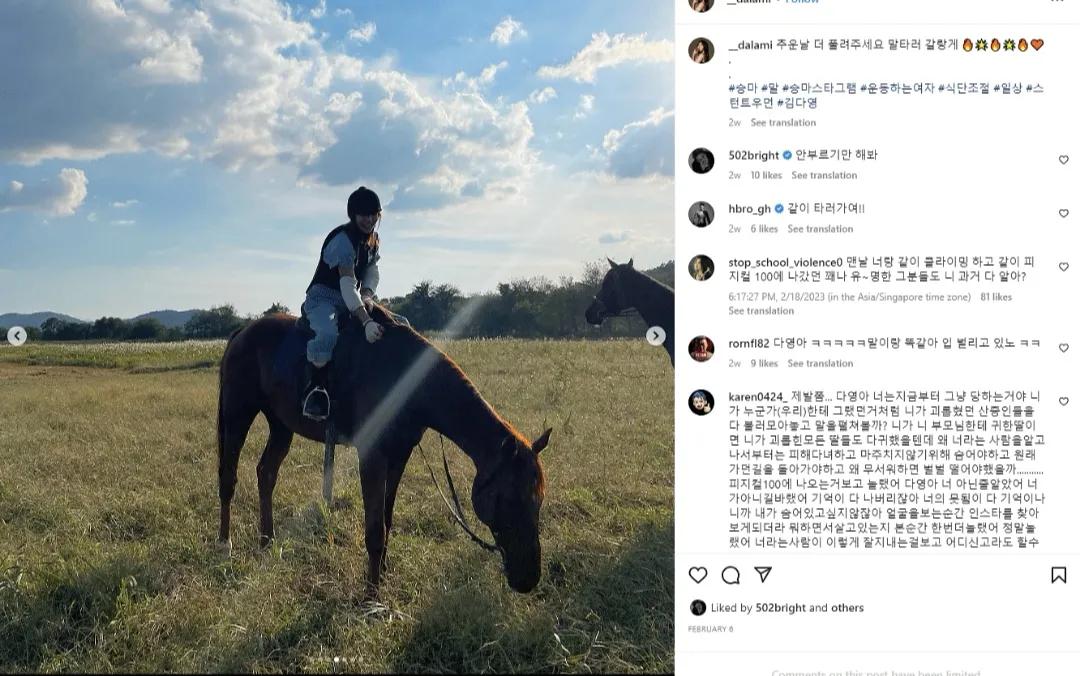The width and height of the screenshot is (1080, 676).
Task: Like 502bright's comment heart
Action: point(1063,160)
